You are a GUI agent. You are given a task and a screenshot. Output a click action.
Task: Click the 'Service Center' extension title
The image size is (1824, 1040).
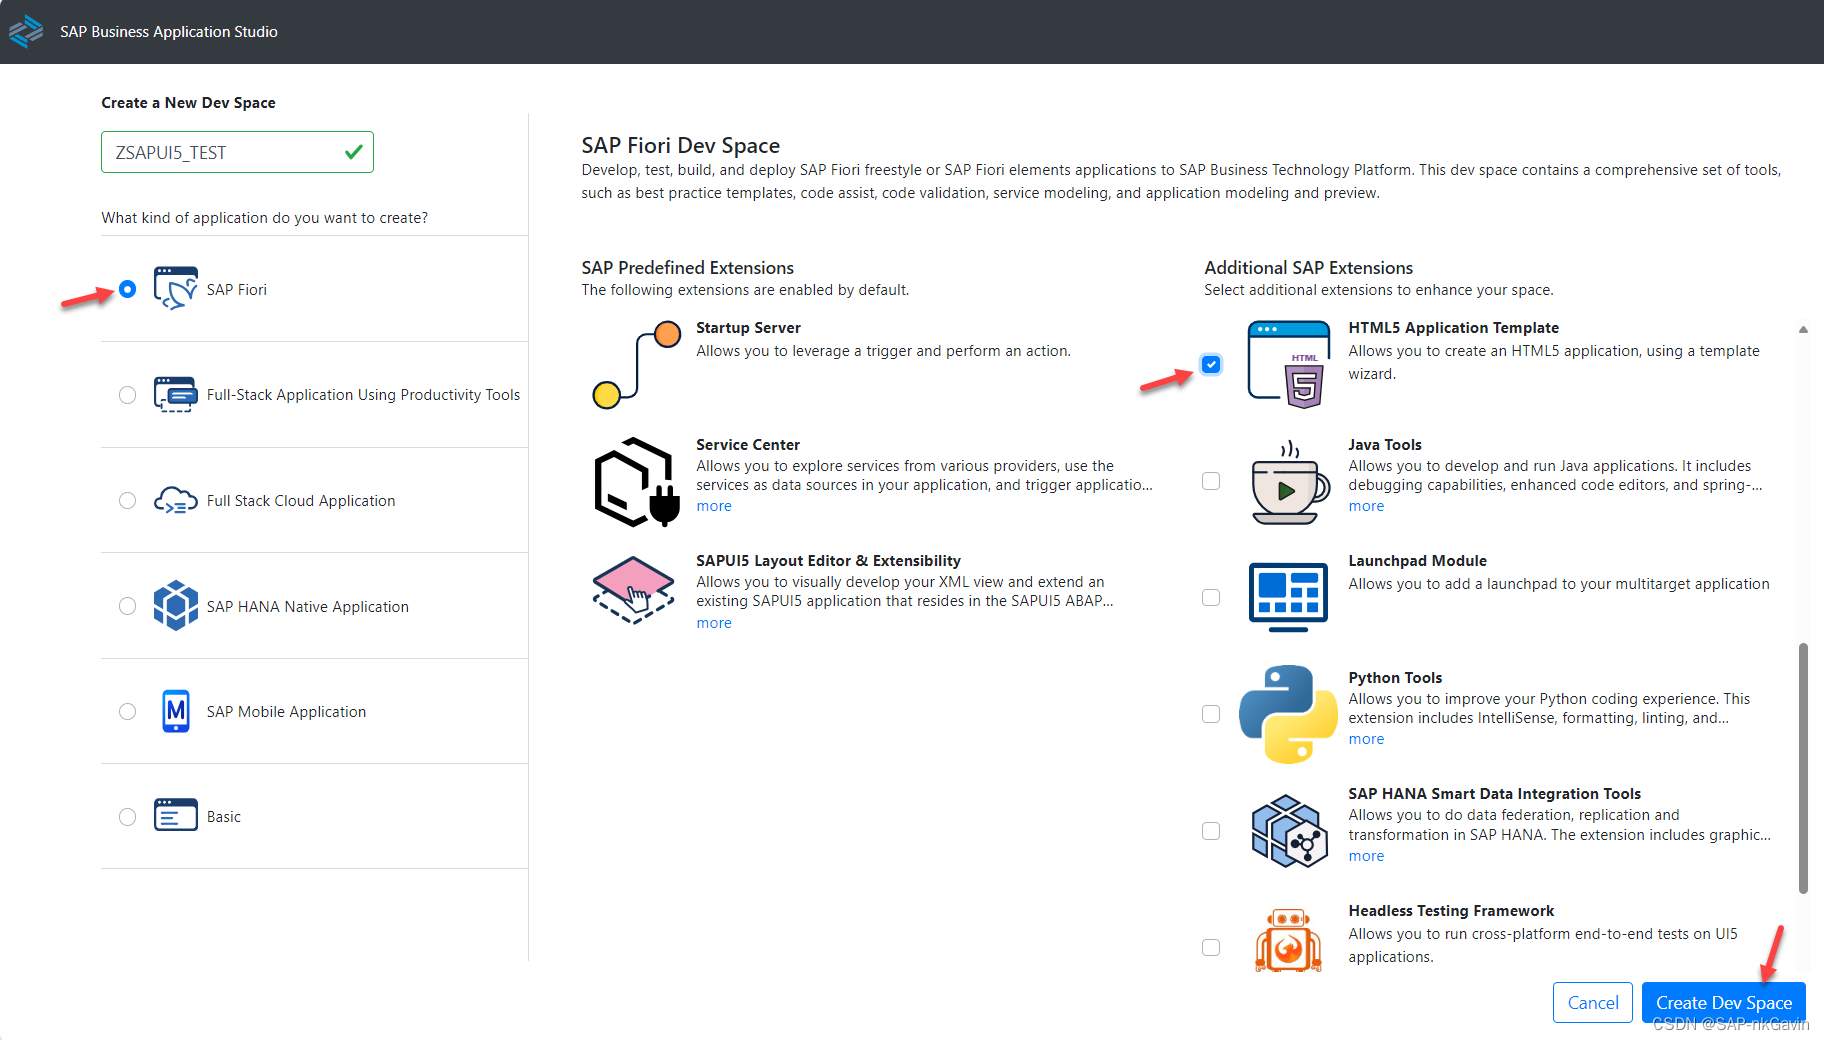pos(748,444)
